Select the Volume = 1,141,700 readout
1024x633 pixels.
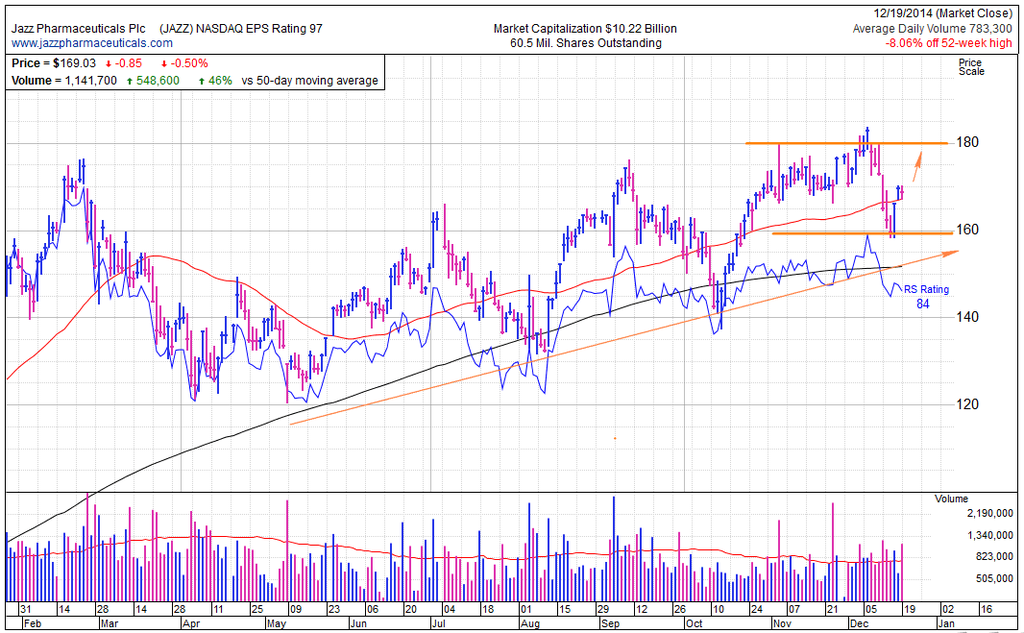64,80
